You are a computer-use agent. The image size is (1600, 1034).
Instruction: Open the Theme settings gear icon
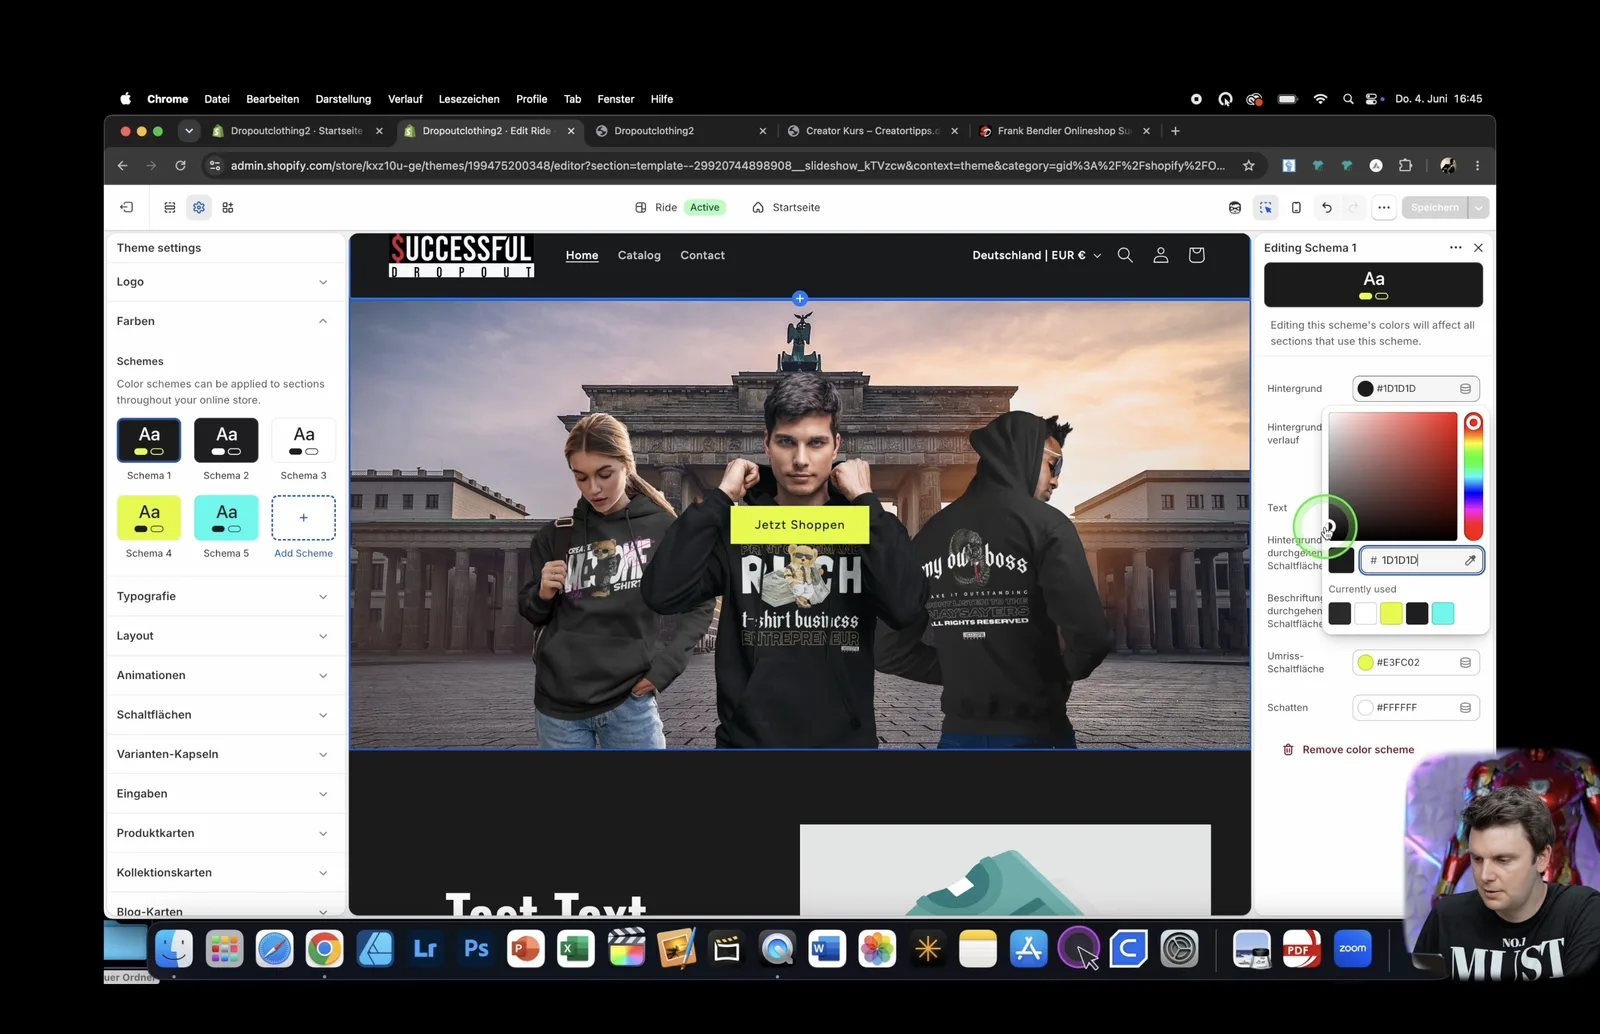point(199,207)
